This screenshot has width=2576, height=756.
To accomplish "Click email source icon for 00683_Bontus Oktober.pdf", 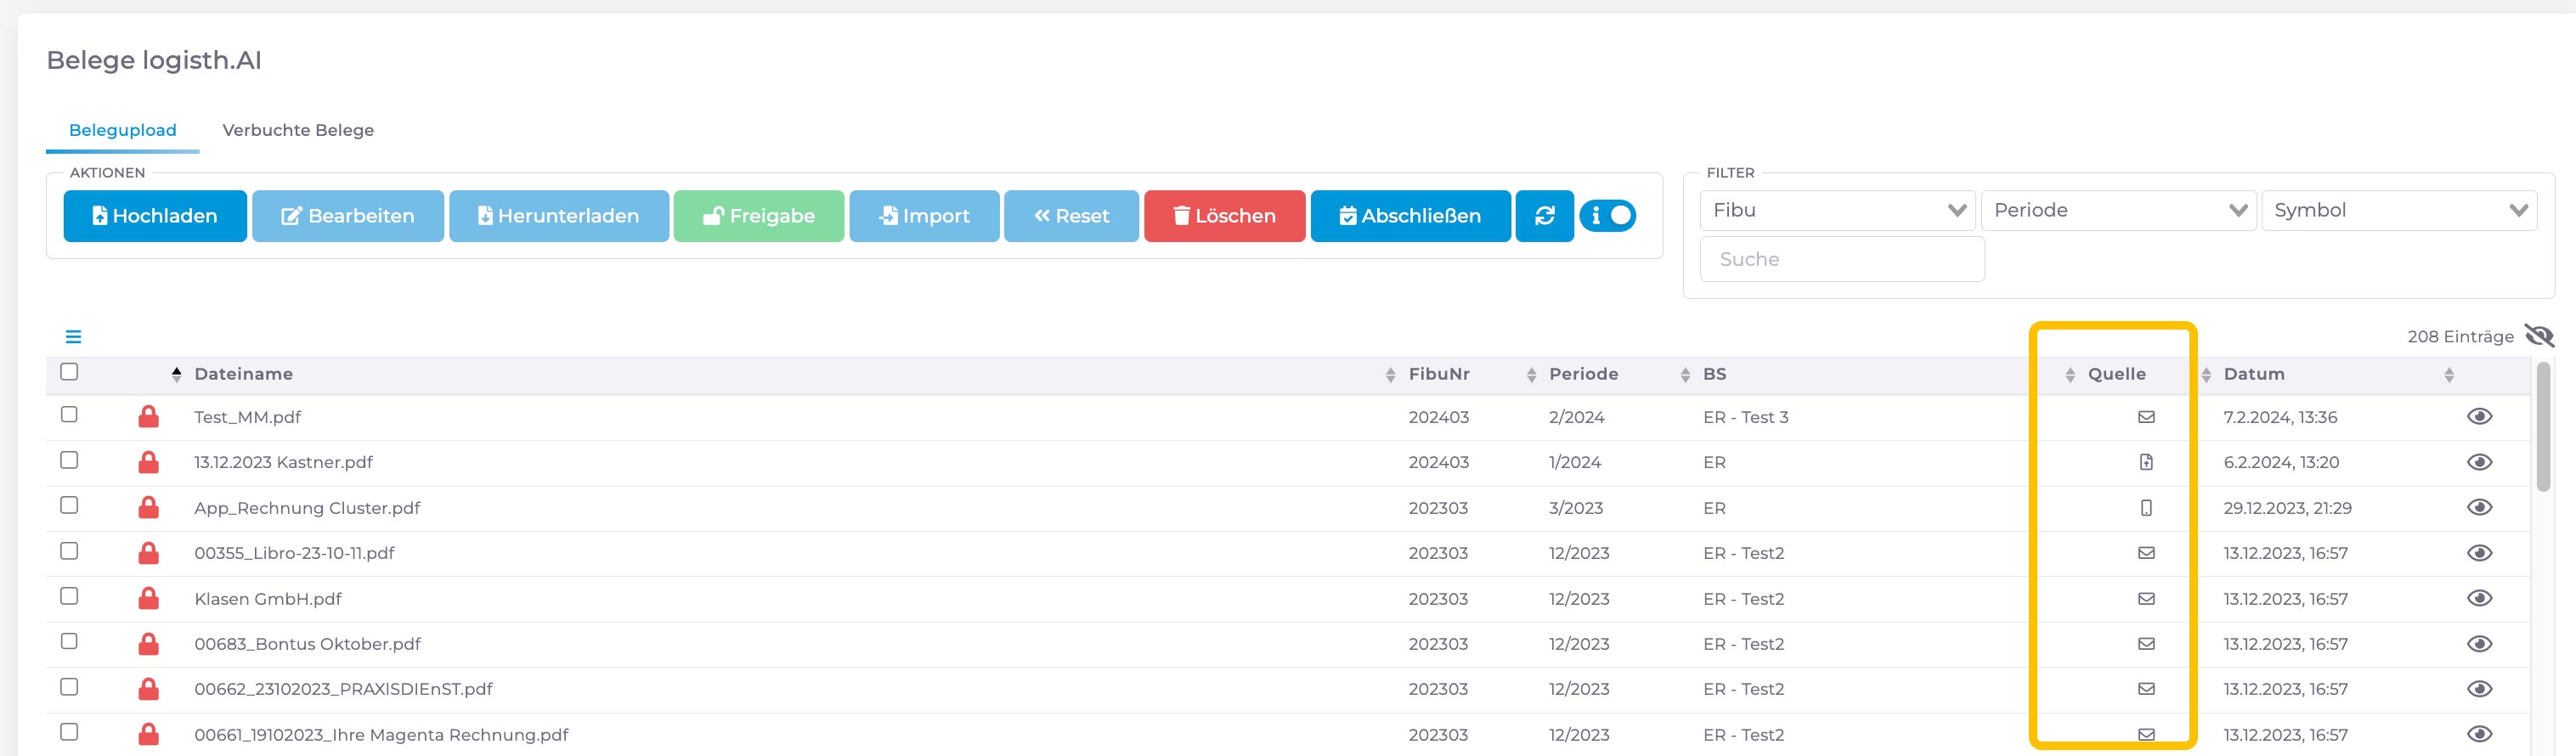I will click(x=2146, y=644).
